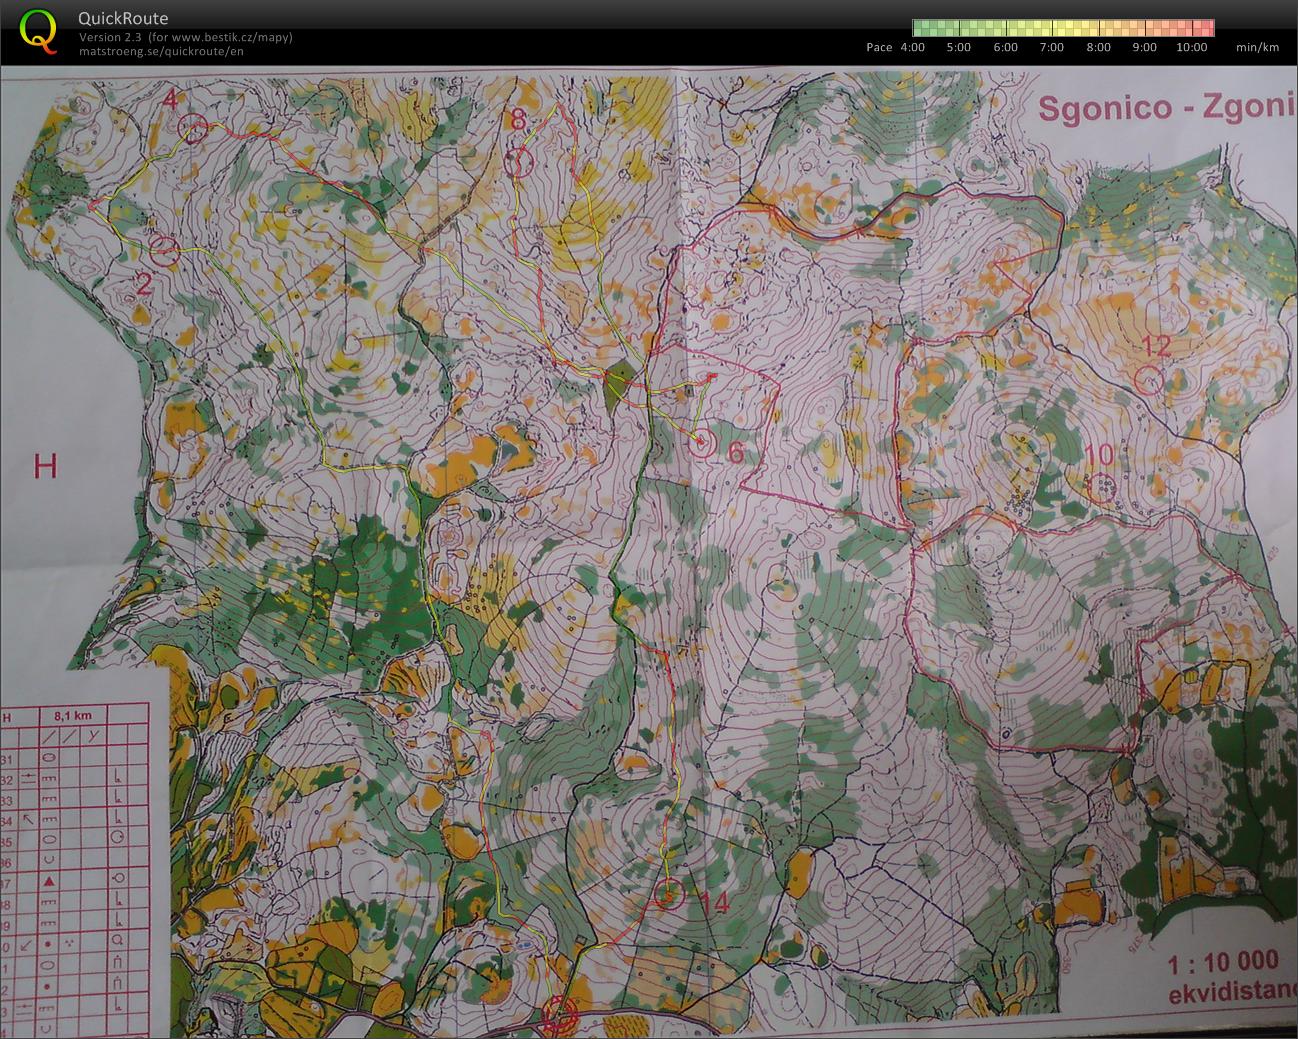
Task: Click the QuickRoute Q logo icon
Action: tap(38, 30)
